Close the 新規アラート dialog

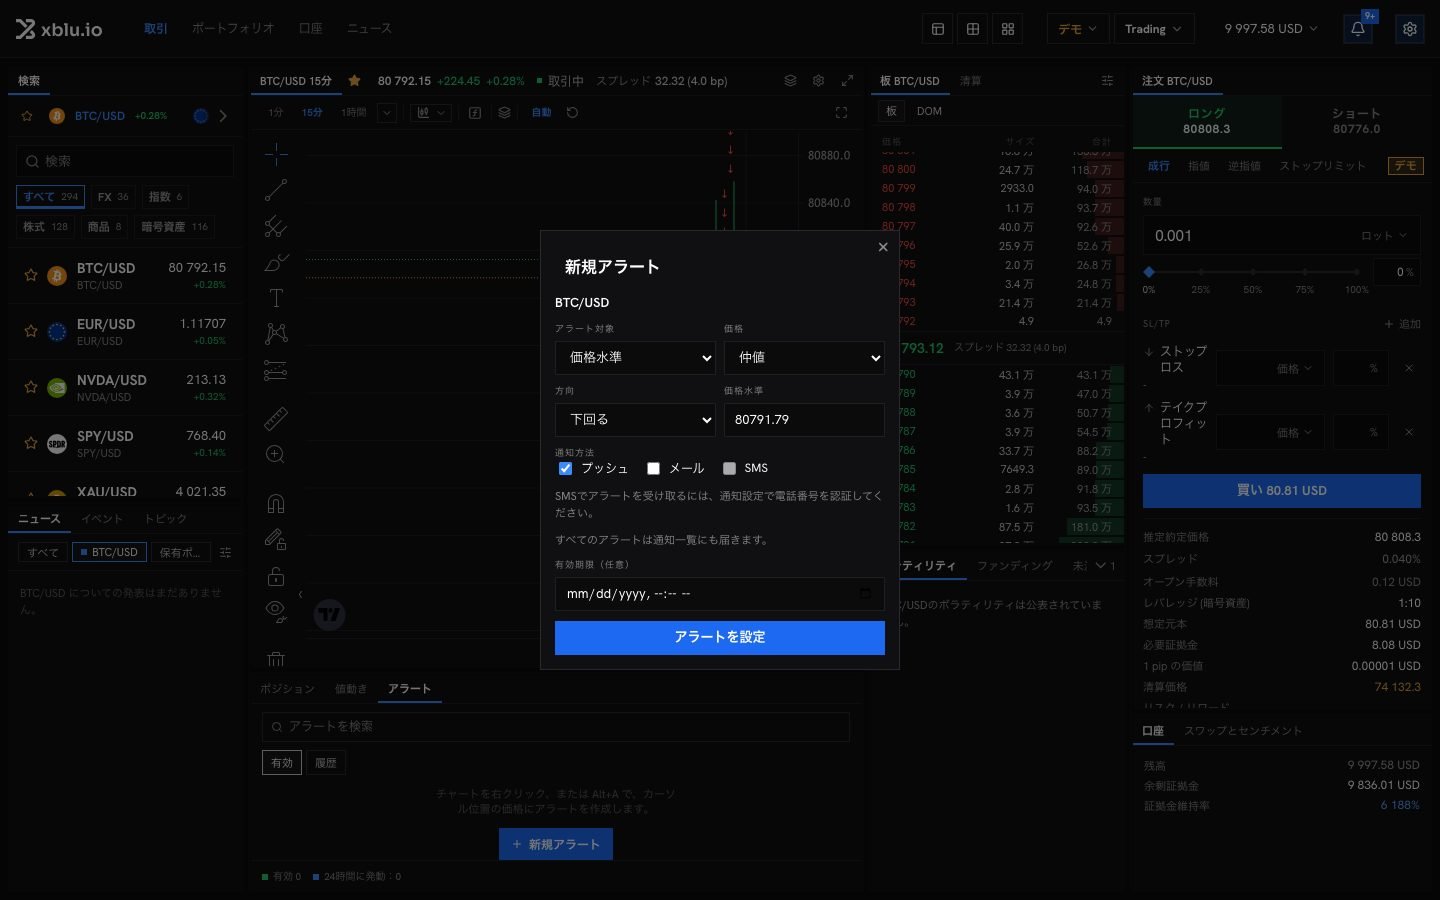click(883, 247)
